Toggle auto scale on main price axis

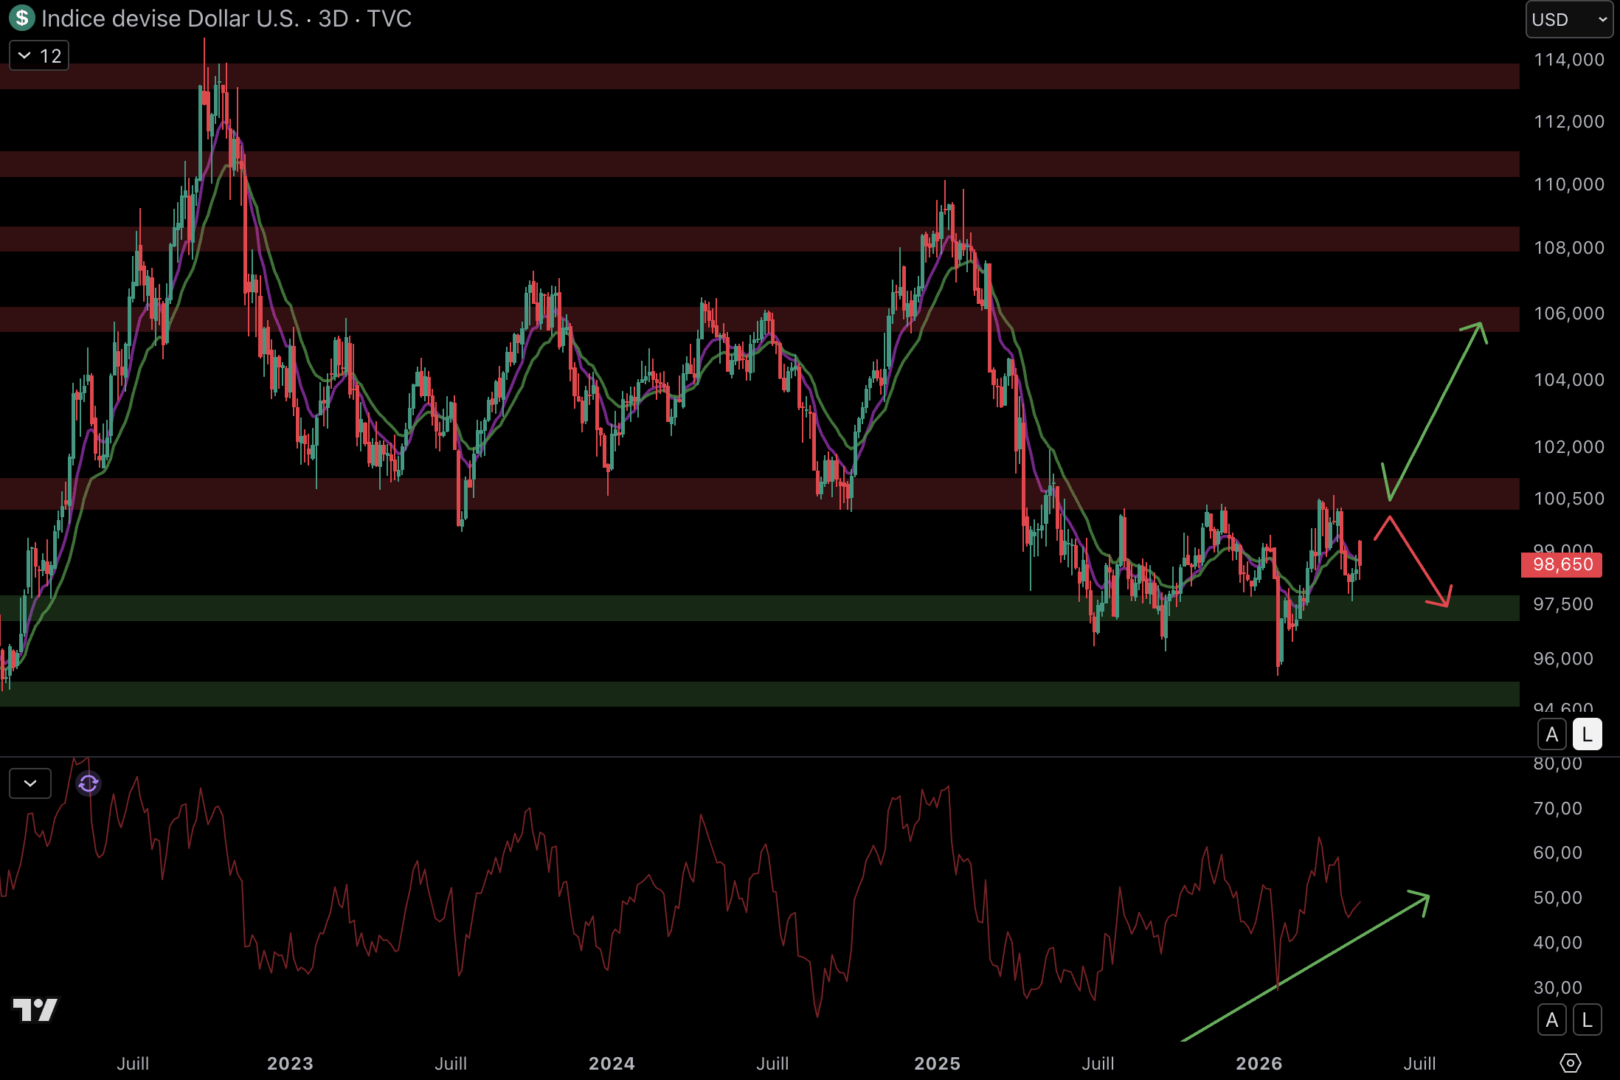tap(1551, 734)
